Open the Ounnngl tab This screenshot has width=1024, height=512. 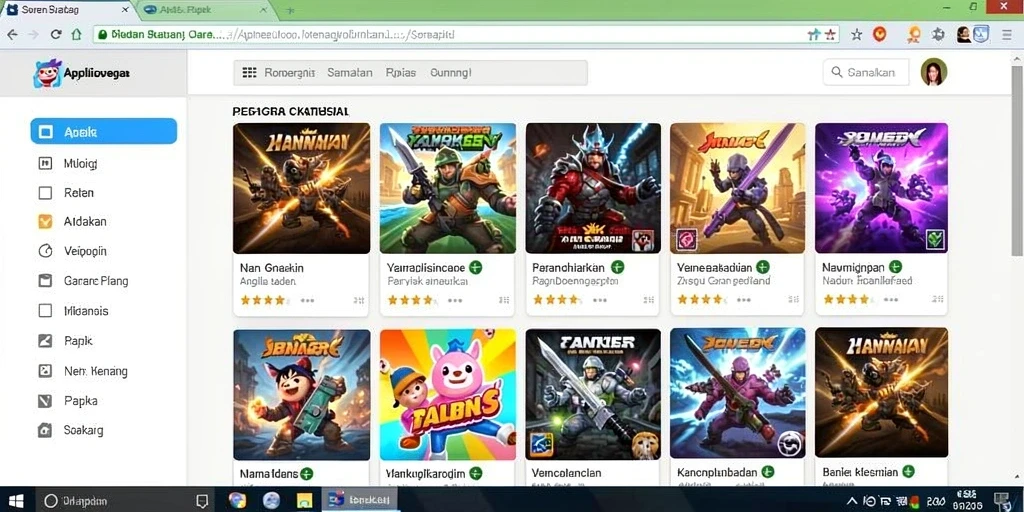tap(451, 72)
